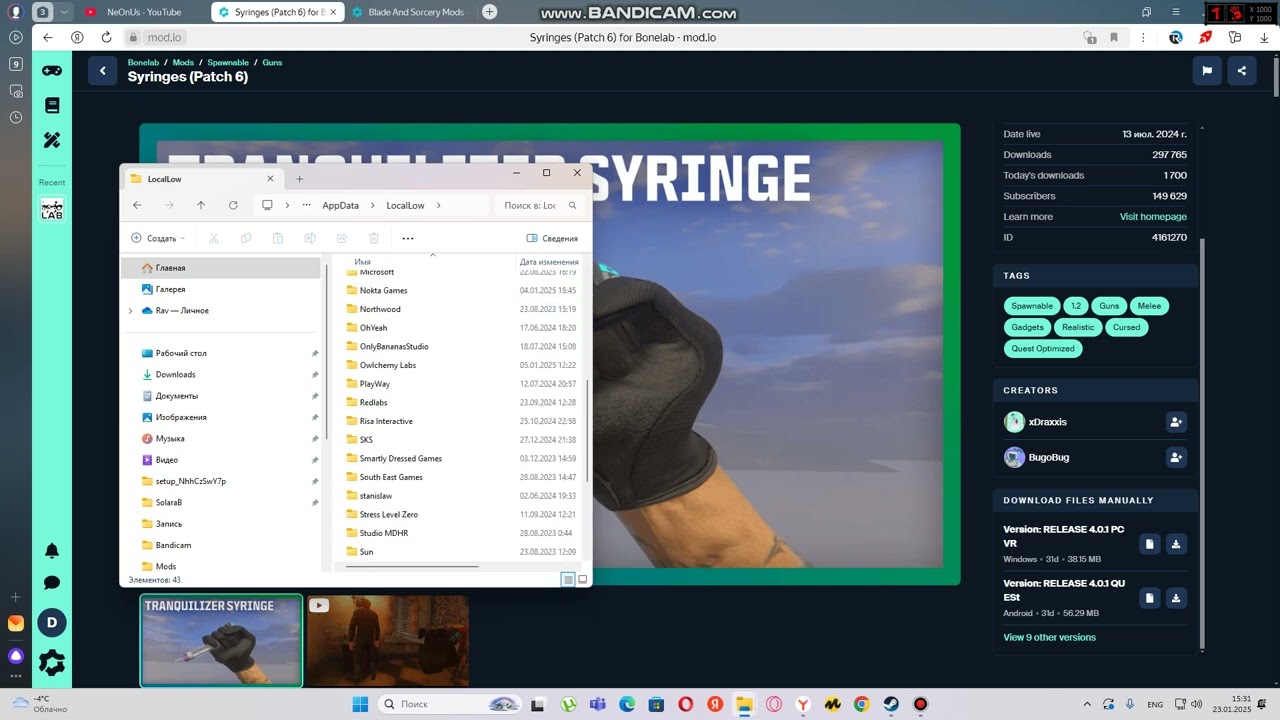Screen dimensions: 1280x720
Task: Select the Cursed tag
Action: [x=1126, y=327]
